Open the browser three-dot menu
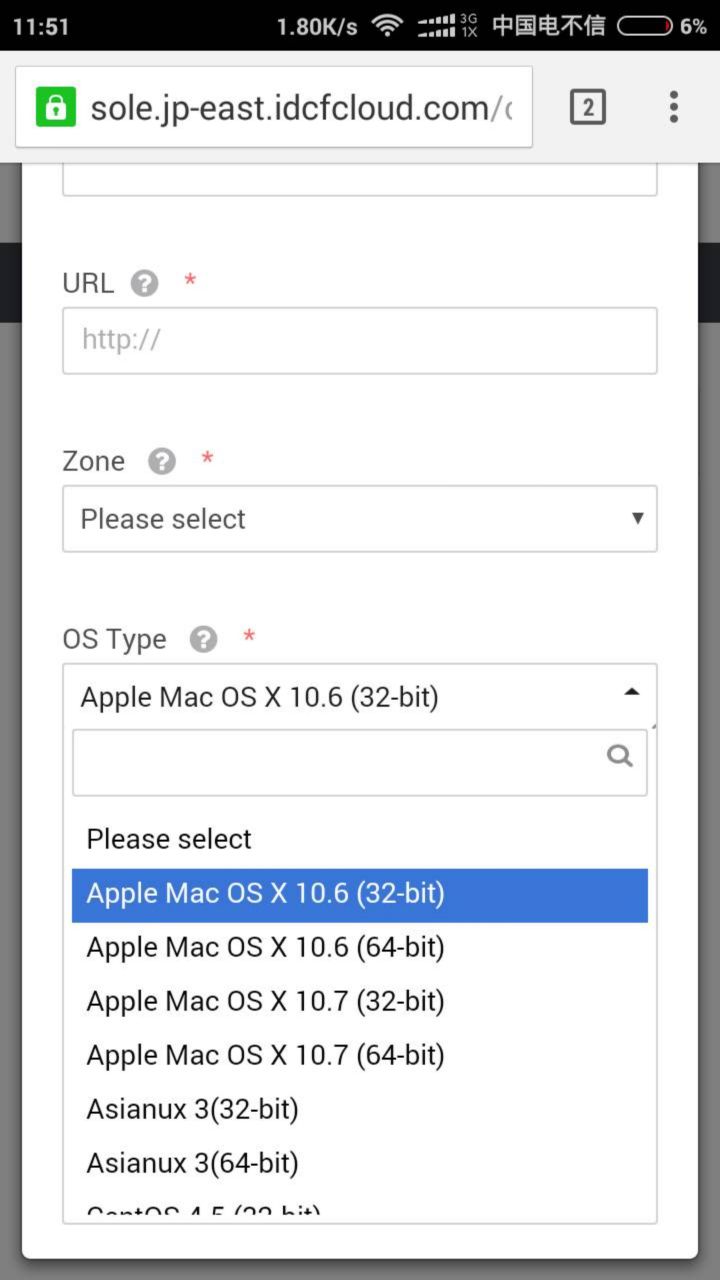Image resolution: width=720 pixels, height=1280 pixels. pos(674,106)
